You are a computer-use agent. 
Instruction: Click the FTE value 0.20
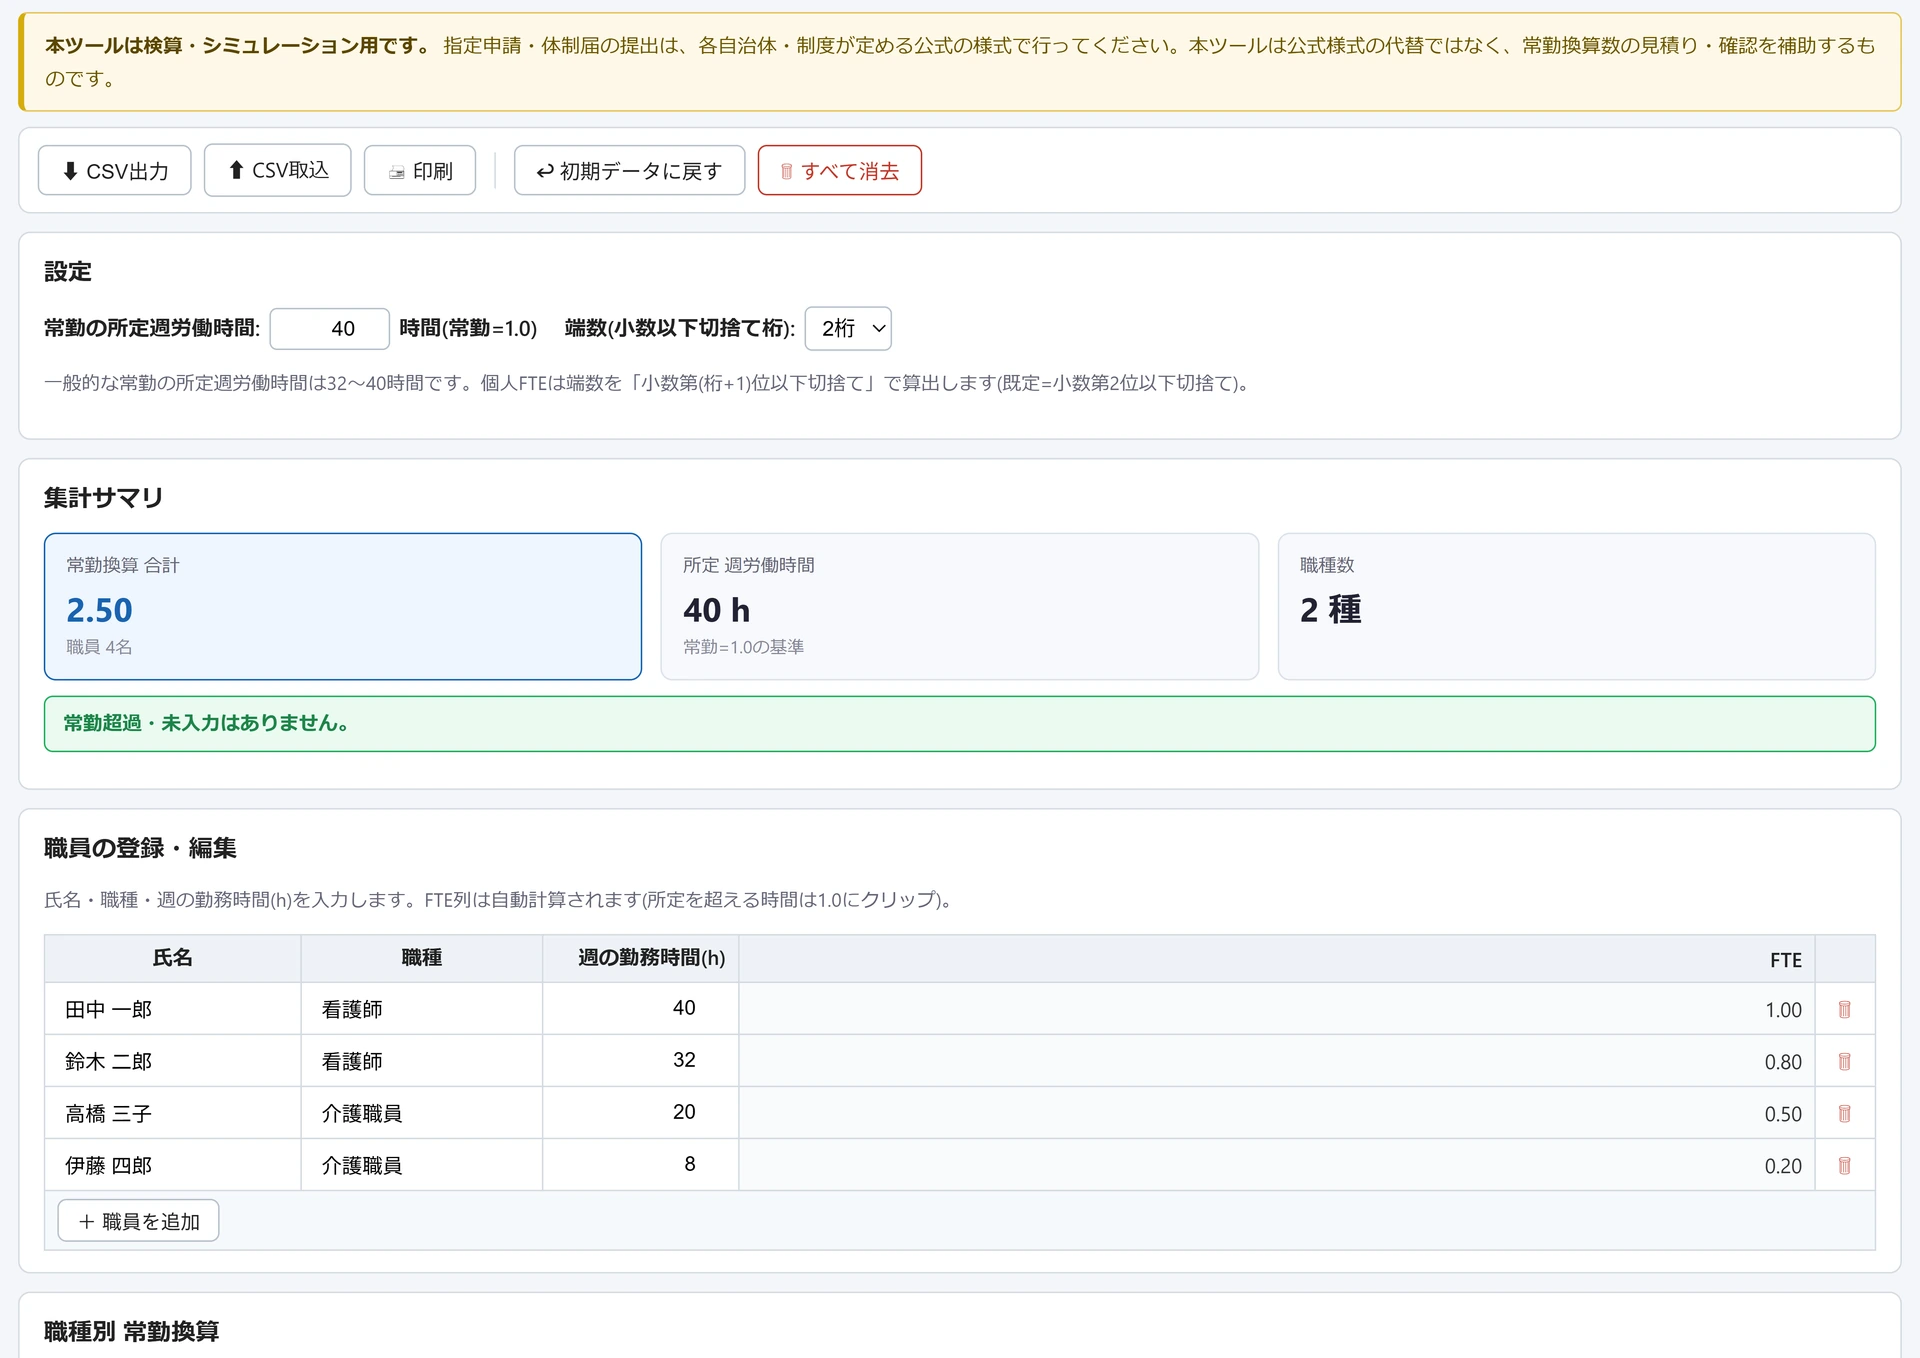[x=1783, y=1166]
